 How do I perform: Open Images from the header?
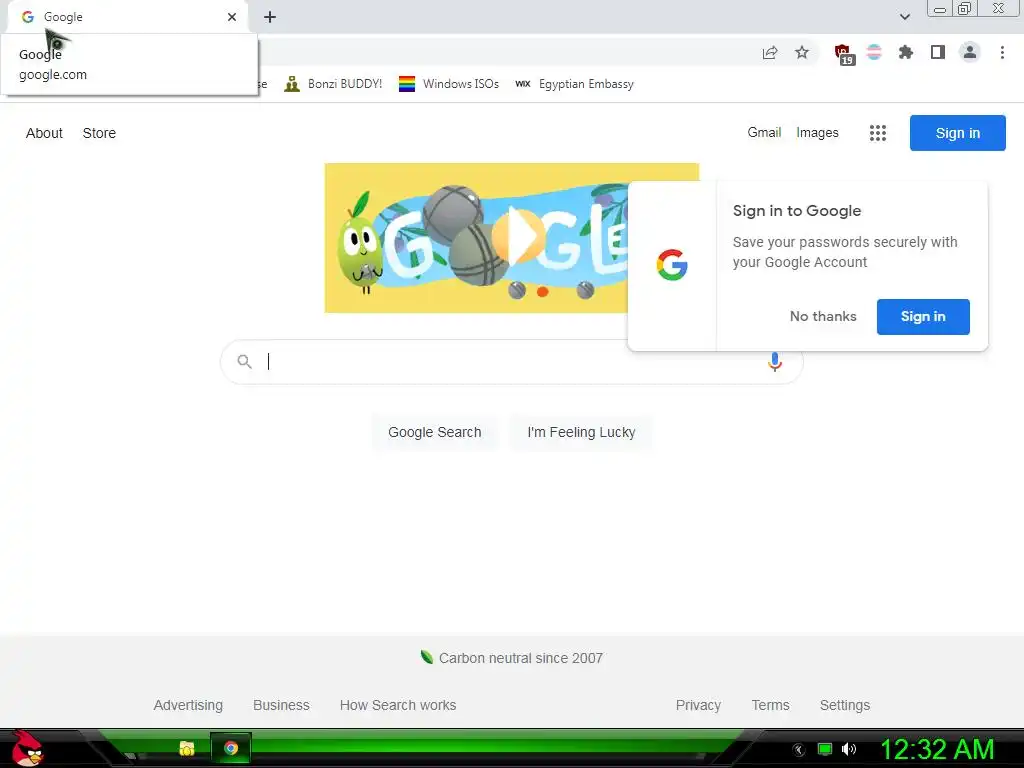tap(817, 133)
